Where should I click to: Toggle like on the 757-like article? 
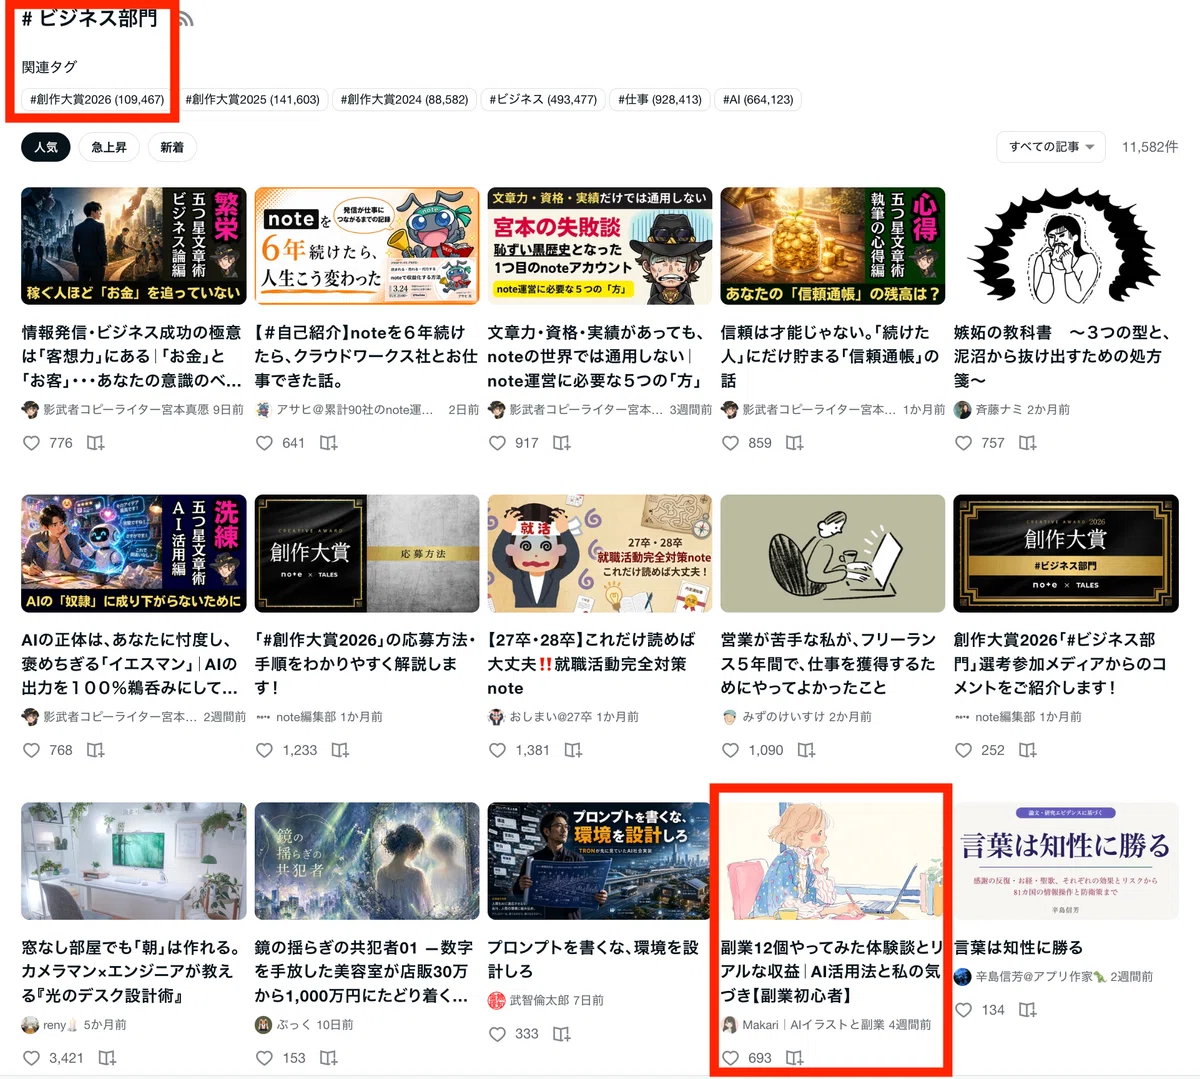[963, 443]
